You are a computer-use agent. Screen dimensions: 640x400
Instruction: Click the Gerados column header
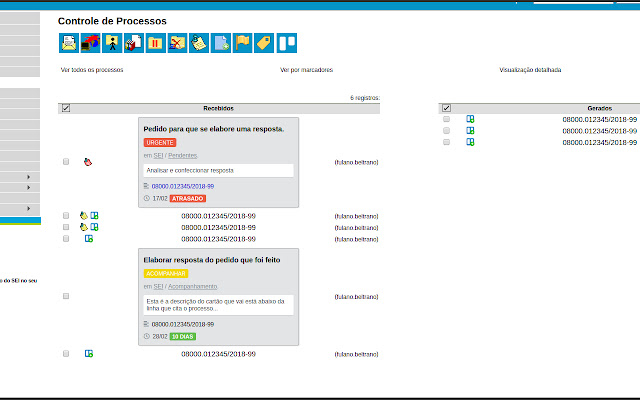point(600,108)
